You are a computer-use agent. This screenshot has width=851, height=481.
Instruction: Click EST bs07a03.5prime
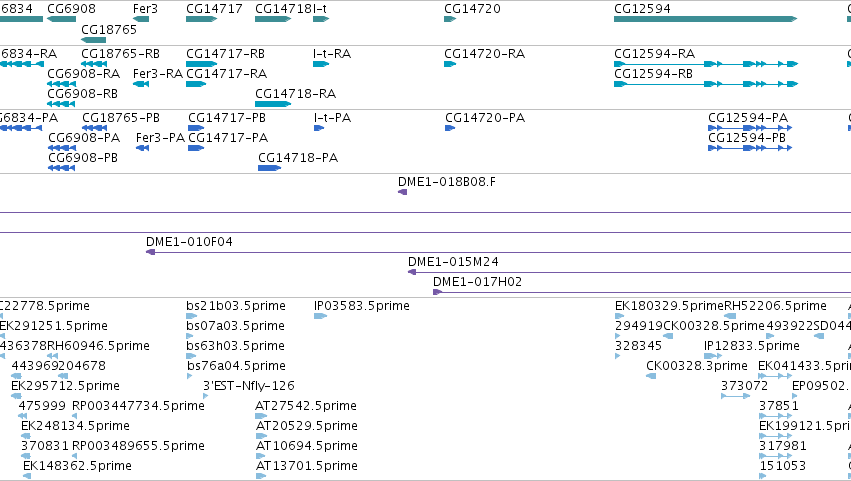pos(235,326)
